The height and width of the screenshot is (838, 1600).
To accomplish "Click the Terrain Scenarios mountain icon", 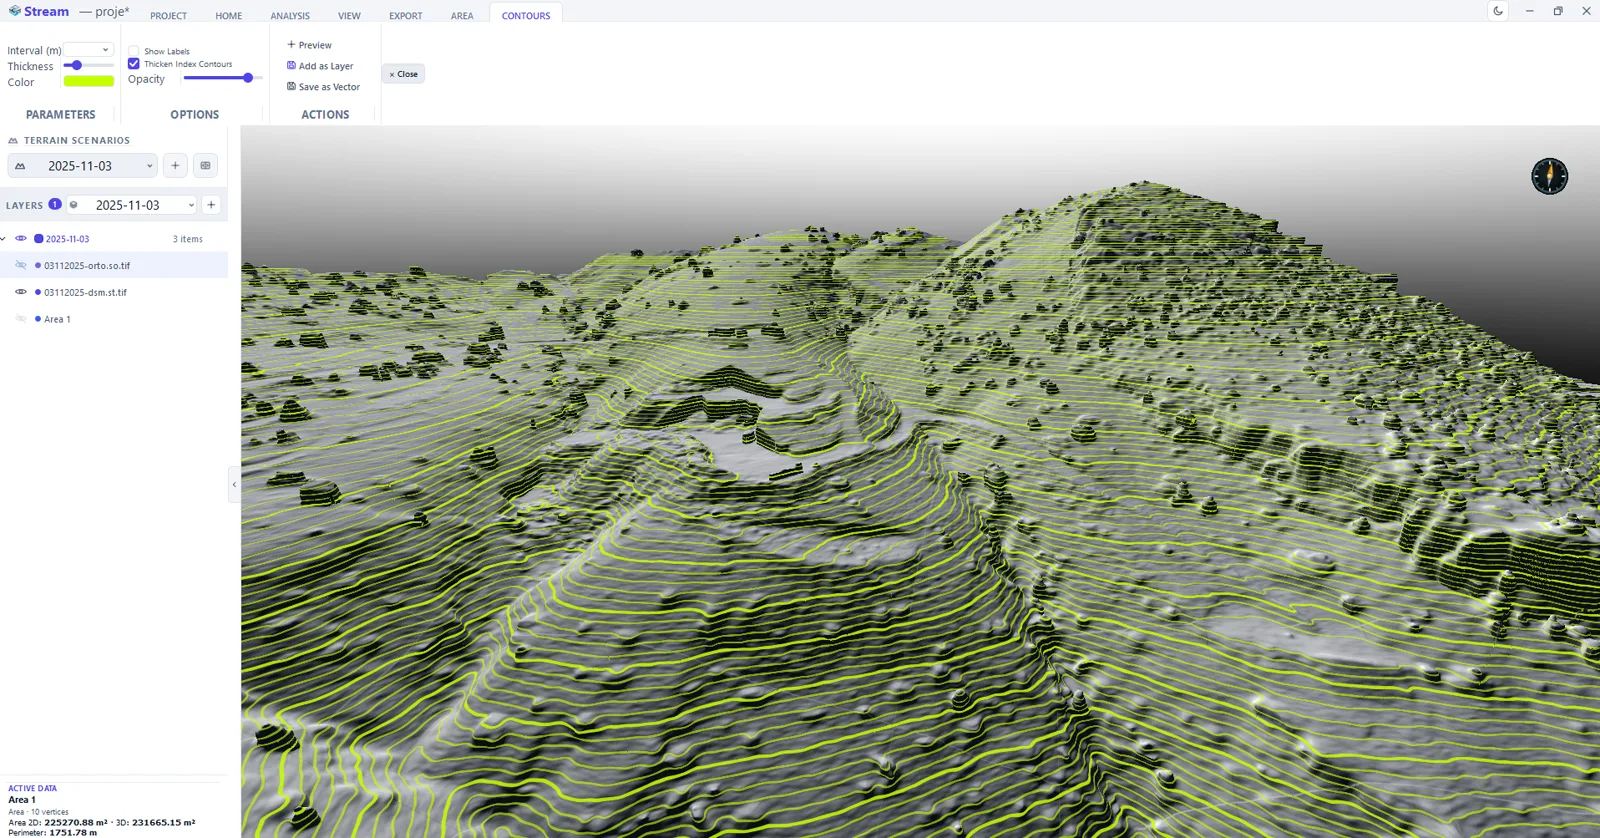I will pos(13,141).
